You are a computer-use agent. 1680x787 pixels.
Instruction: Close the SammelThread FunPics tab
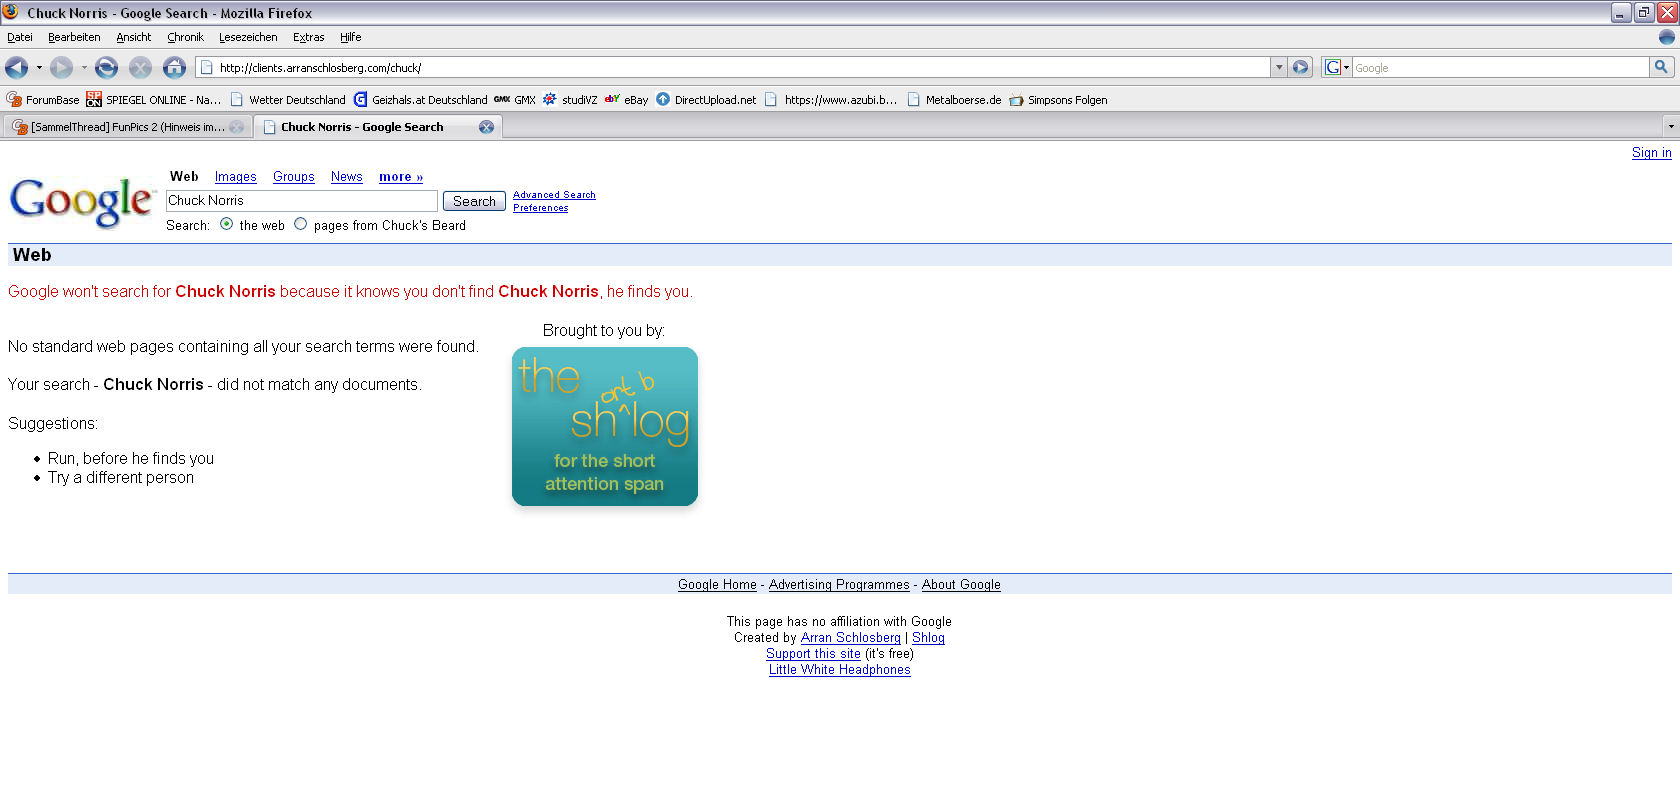click(x=236, y=127)
